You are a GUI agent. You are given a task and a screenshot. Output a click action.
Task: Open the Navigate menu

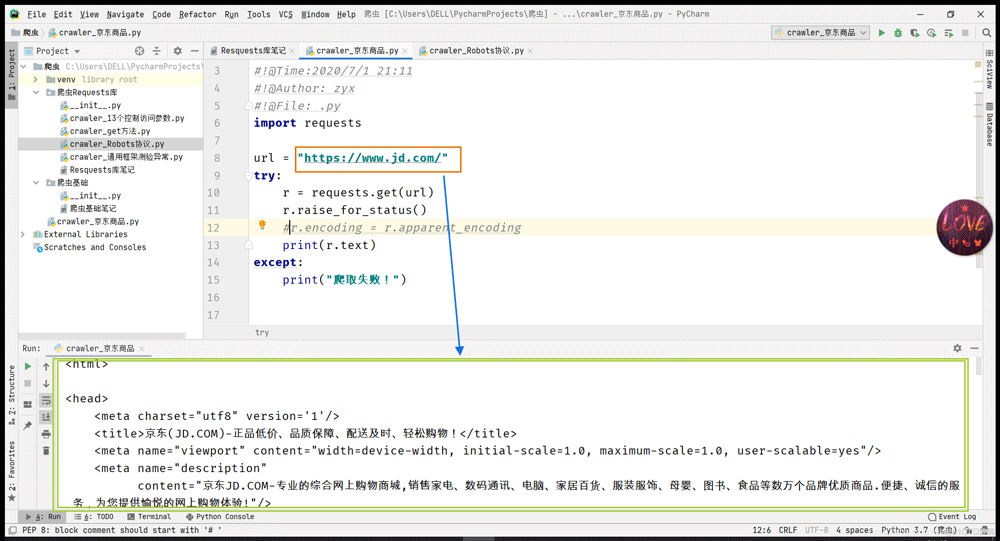(125, 14)
